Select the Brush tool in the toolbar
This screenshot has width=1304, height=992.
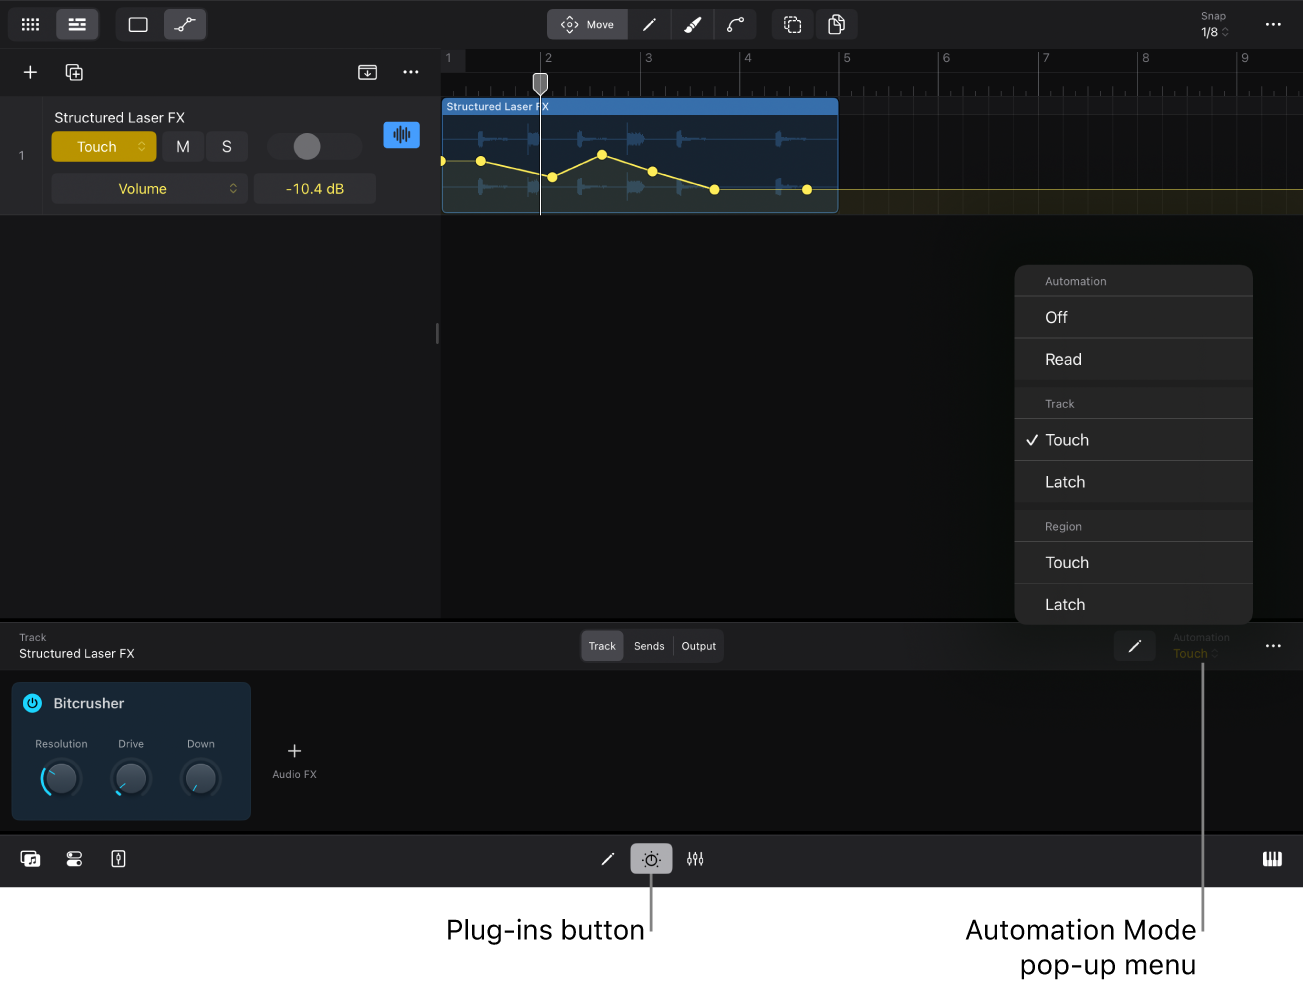693,24
